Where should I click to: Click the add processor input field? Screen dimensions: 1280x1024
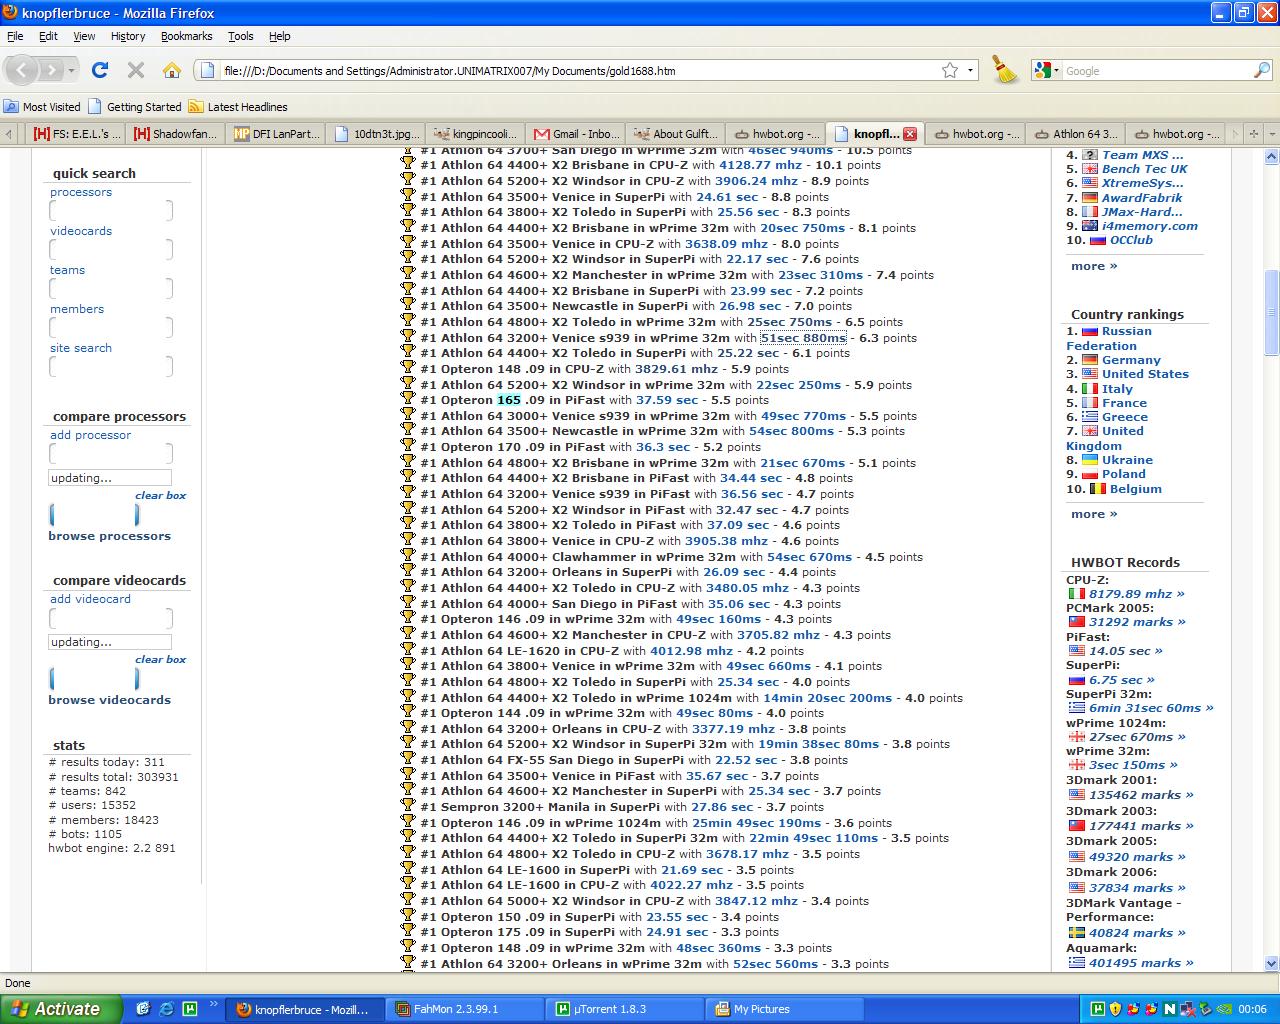tap(111, 453)
